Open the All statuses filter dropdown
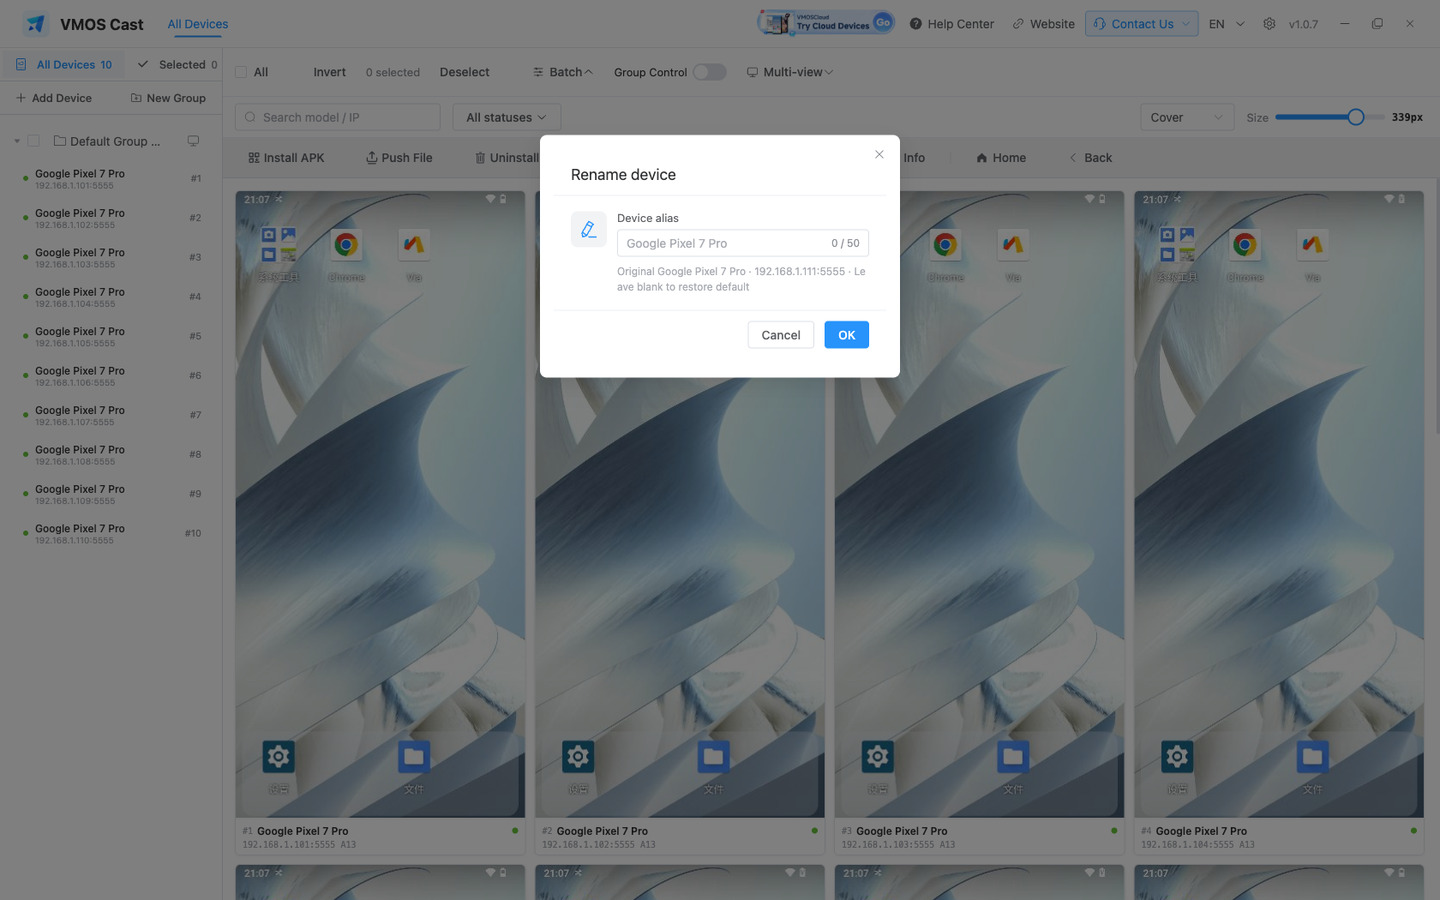The image size is (1440, 900). [506, 117]
